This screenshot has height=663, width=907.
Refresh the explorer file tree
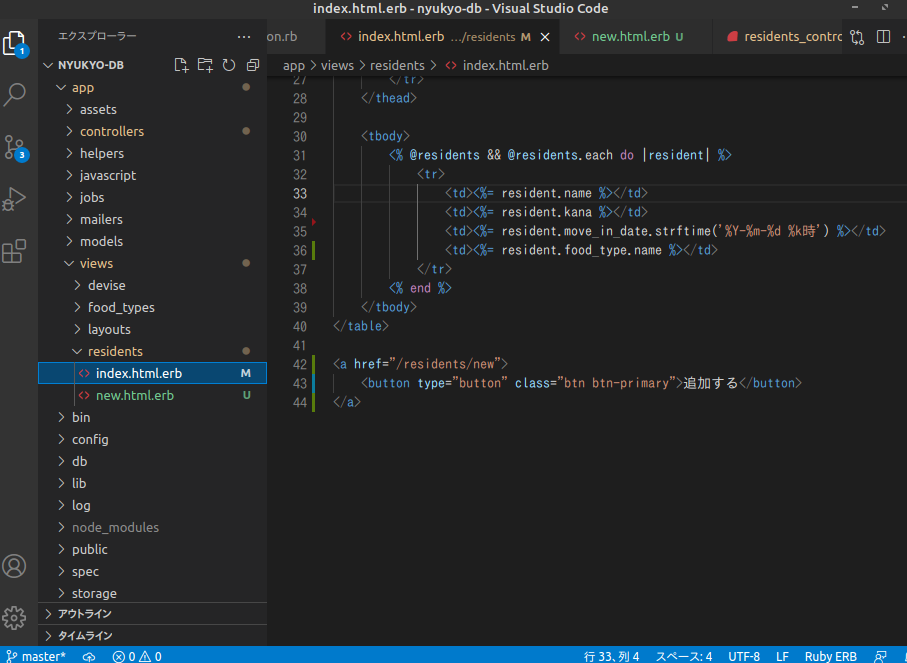229,65
